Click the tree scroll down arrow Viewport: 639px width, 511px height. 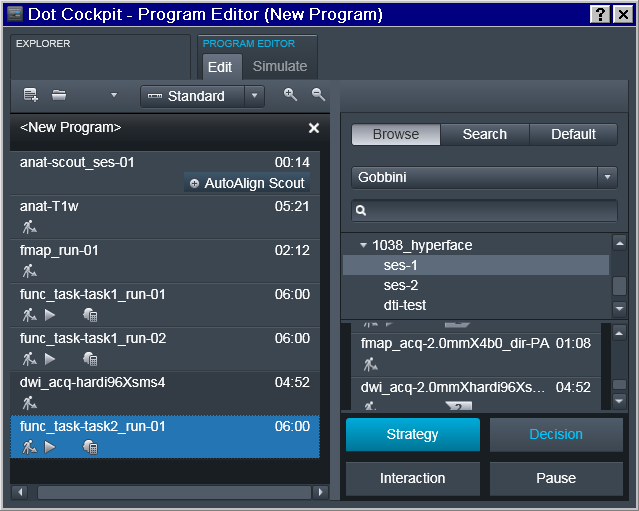click(x=619, y=308)
